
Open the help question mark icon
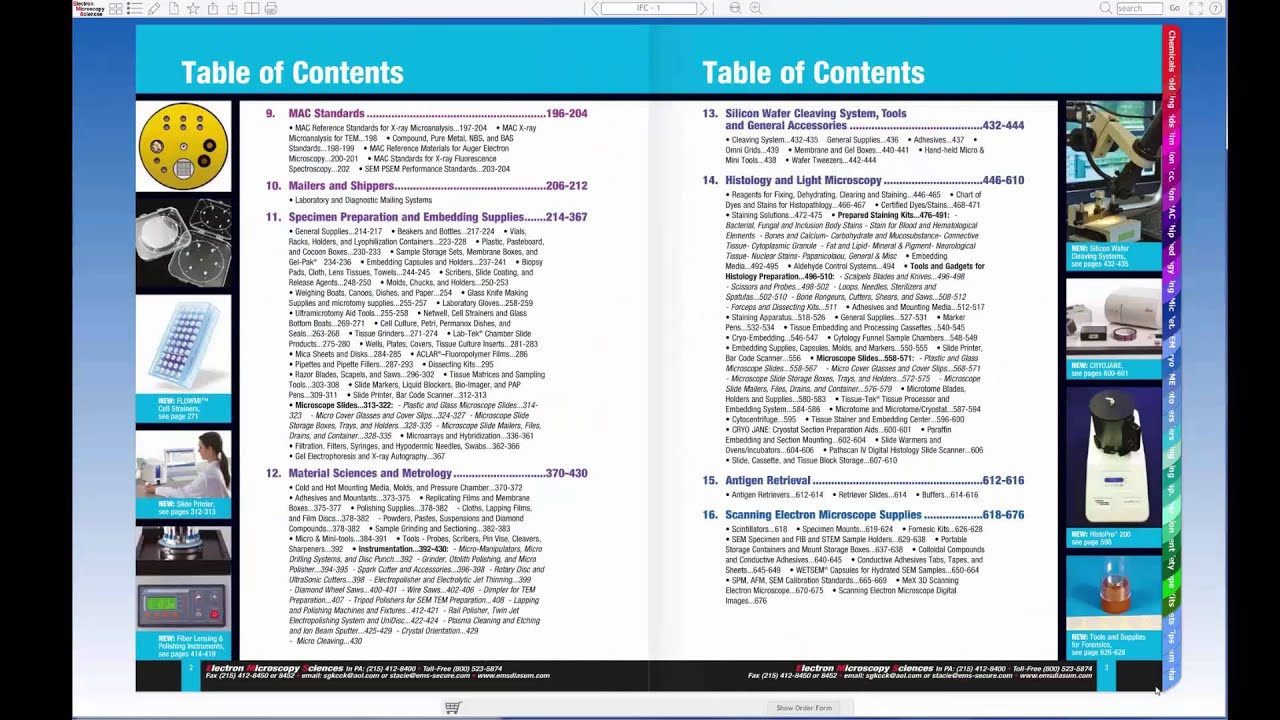coord(1216,8)
